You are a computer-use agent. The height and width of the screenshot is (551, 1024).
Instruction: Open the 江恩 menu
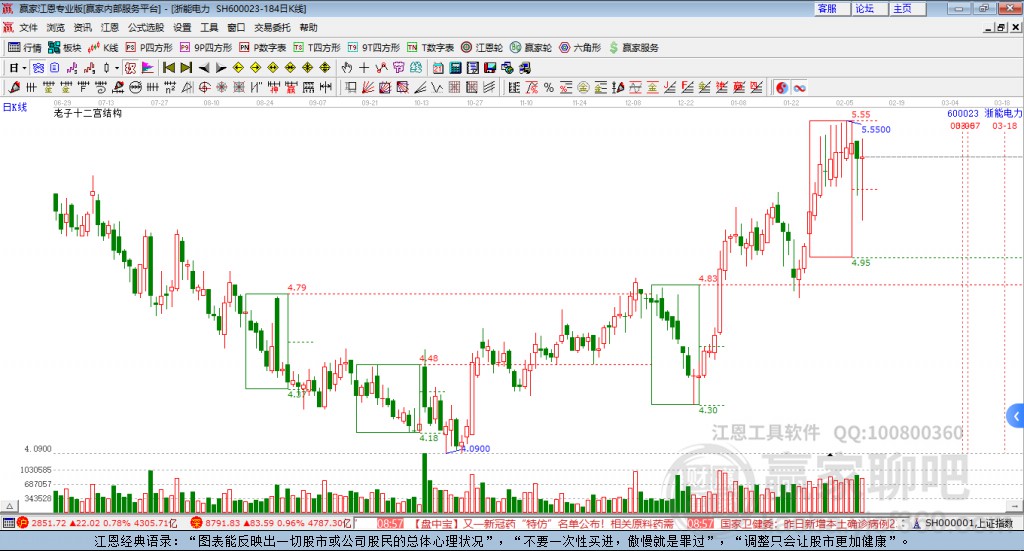point(110,27)
